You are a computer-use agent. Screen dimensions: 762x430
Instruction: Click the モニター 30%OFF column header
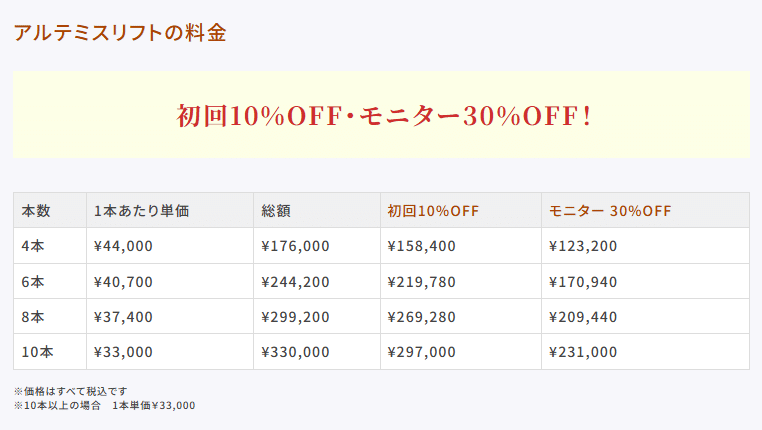610,211
